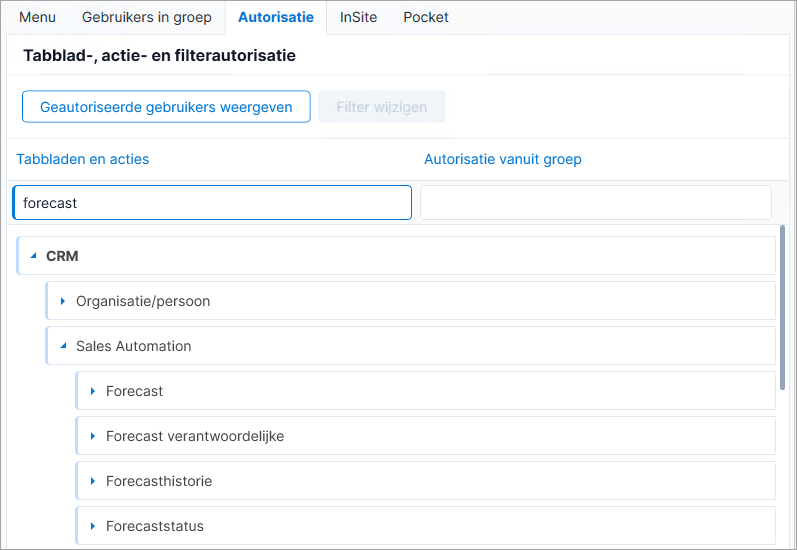Image resolution: width=797 pixels, height=550 pixels.
Task: Expand the Forecasthistorie node arrow
Action: [x=93, y=481]
